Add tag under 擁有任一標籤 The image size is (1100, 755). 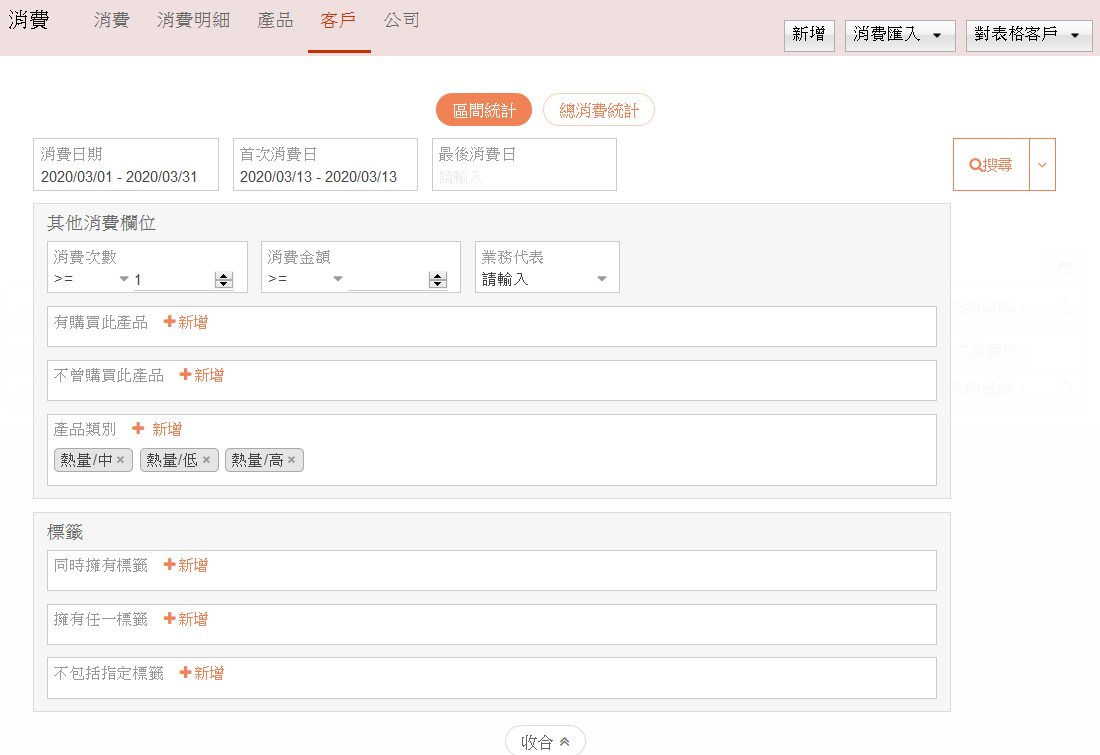170,619
